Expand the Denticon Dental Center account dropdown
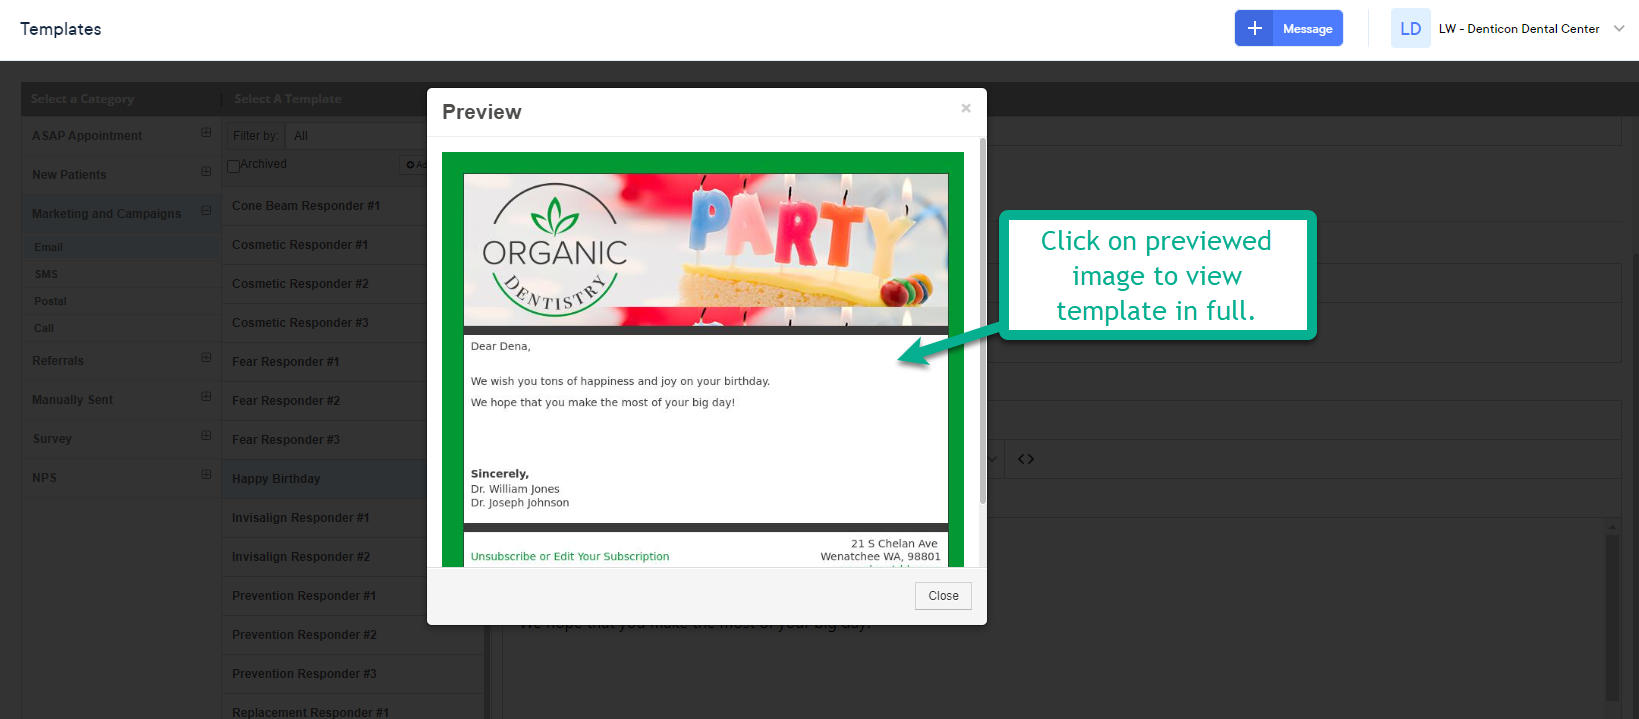Viewport: 1639px width, 719px height. tap(1619, 28)
